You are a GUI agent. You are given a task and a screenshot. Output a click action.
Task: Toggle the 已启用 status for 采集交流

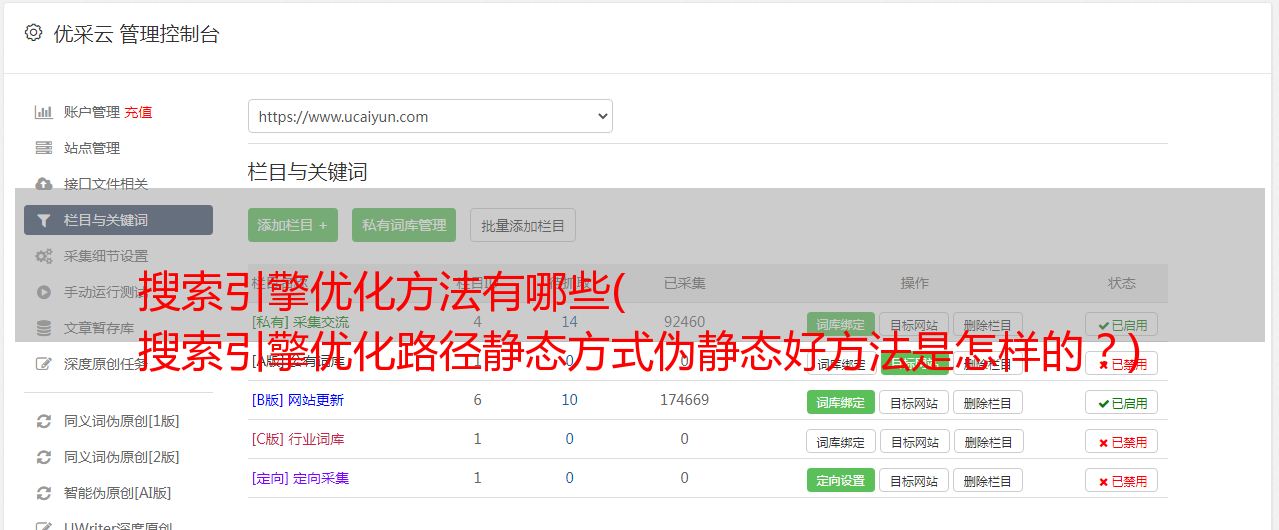1121,324
